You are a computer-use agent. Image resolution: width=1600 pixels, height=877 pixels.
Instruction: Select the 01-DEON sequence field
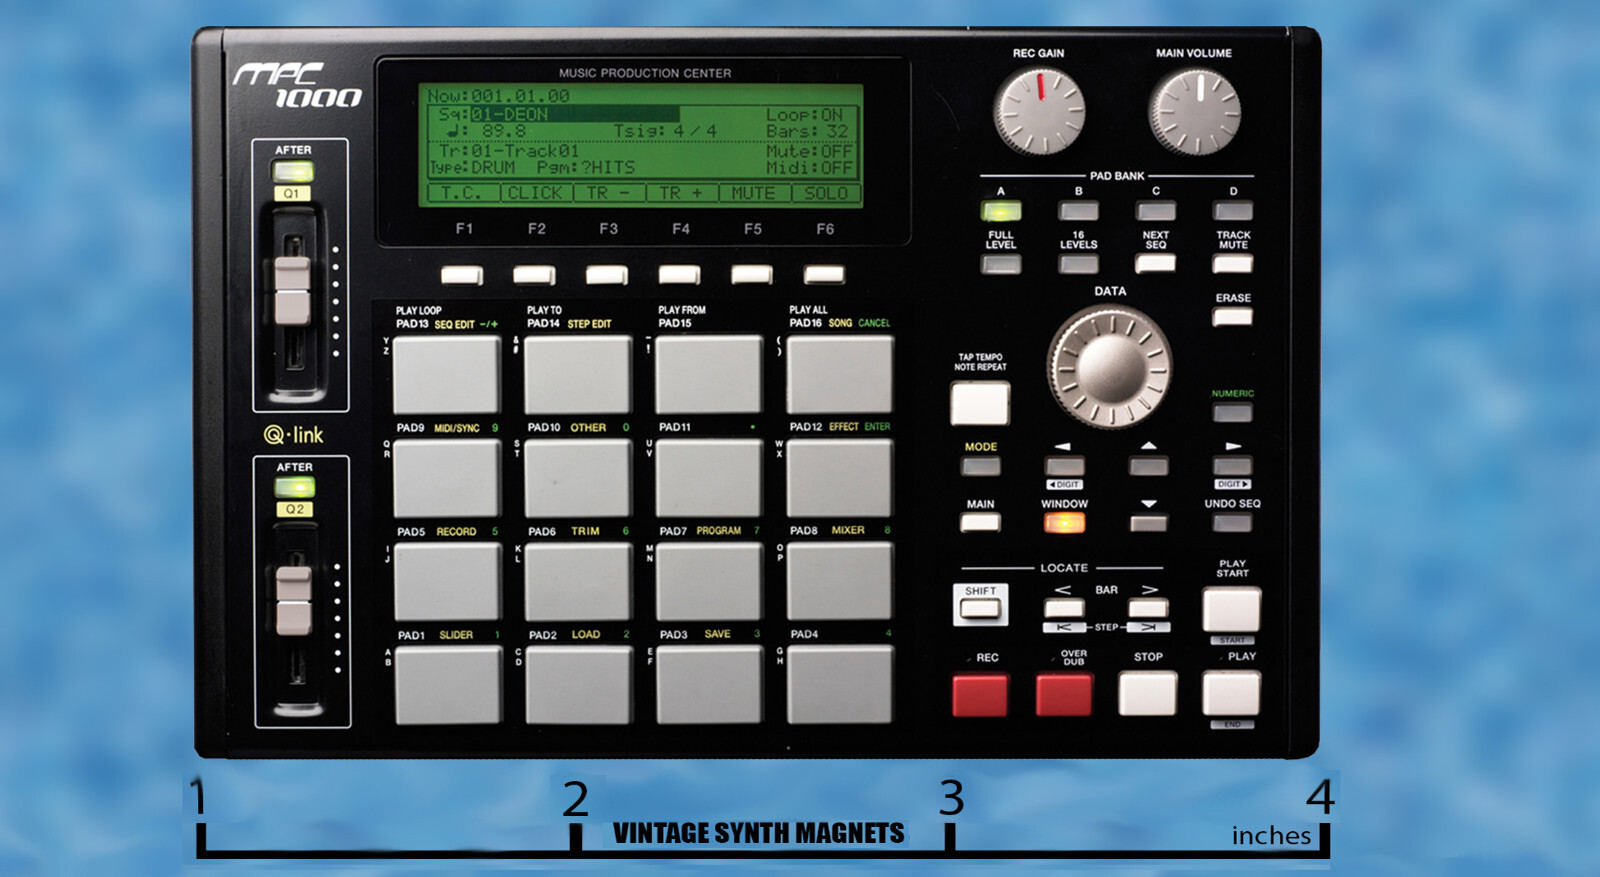pos(574,114)
